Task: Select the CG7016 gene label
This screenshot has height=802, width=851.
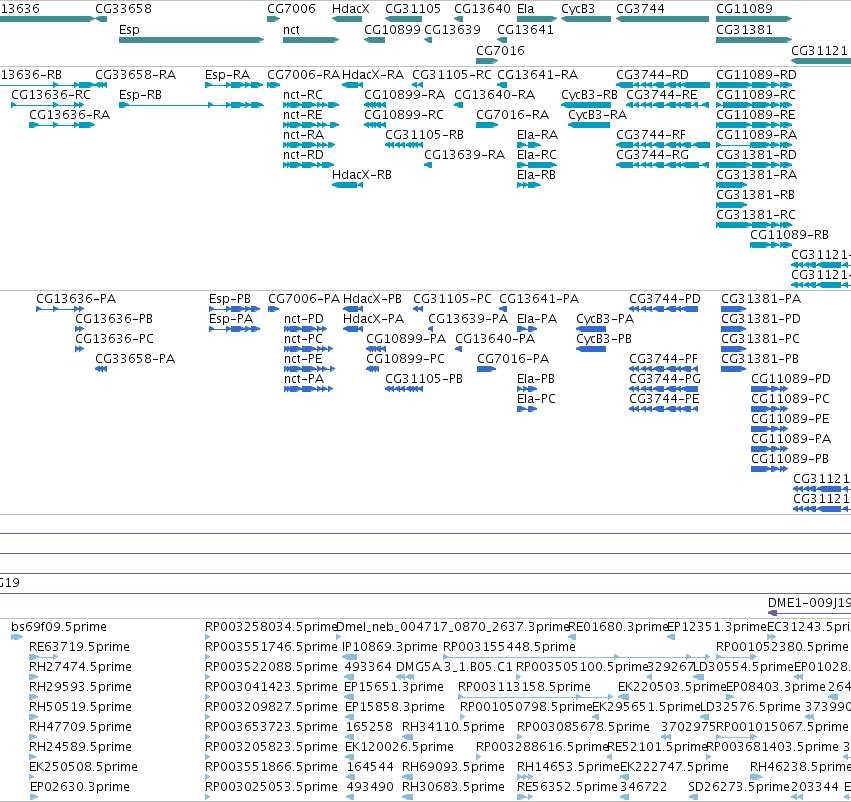Action: tap(500, 50)
